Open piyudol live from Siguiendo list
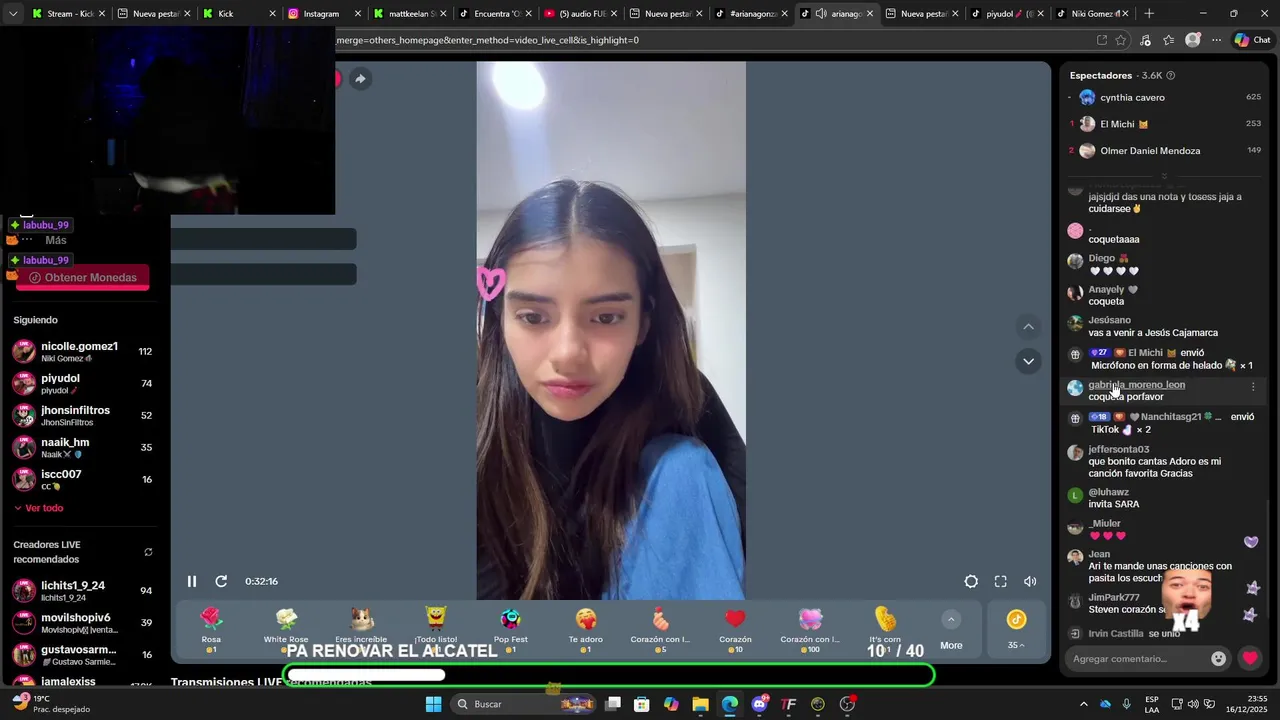The height and width of the screenshot is (720, 1280). (x=82, y=383)
